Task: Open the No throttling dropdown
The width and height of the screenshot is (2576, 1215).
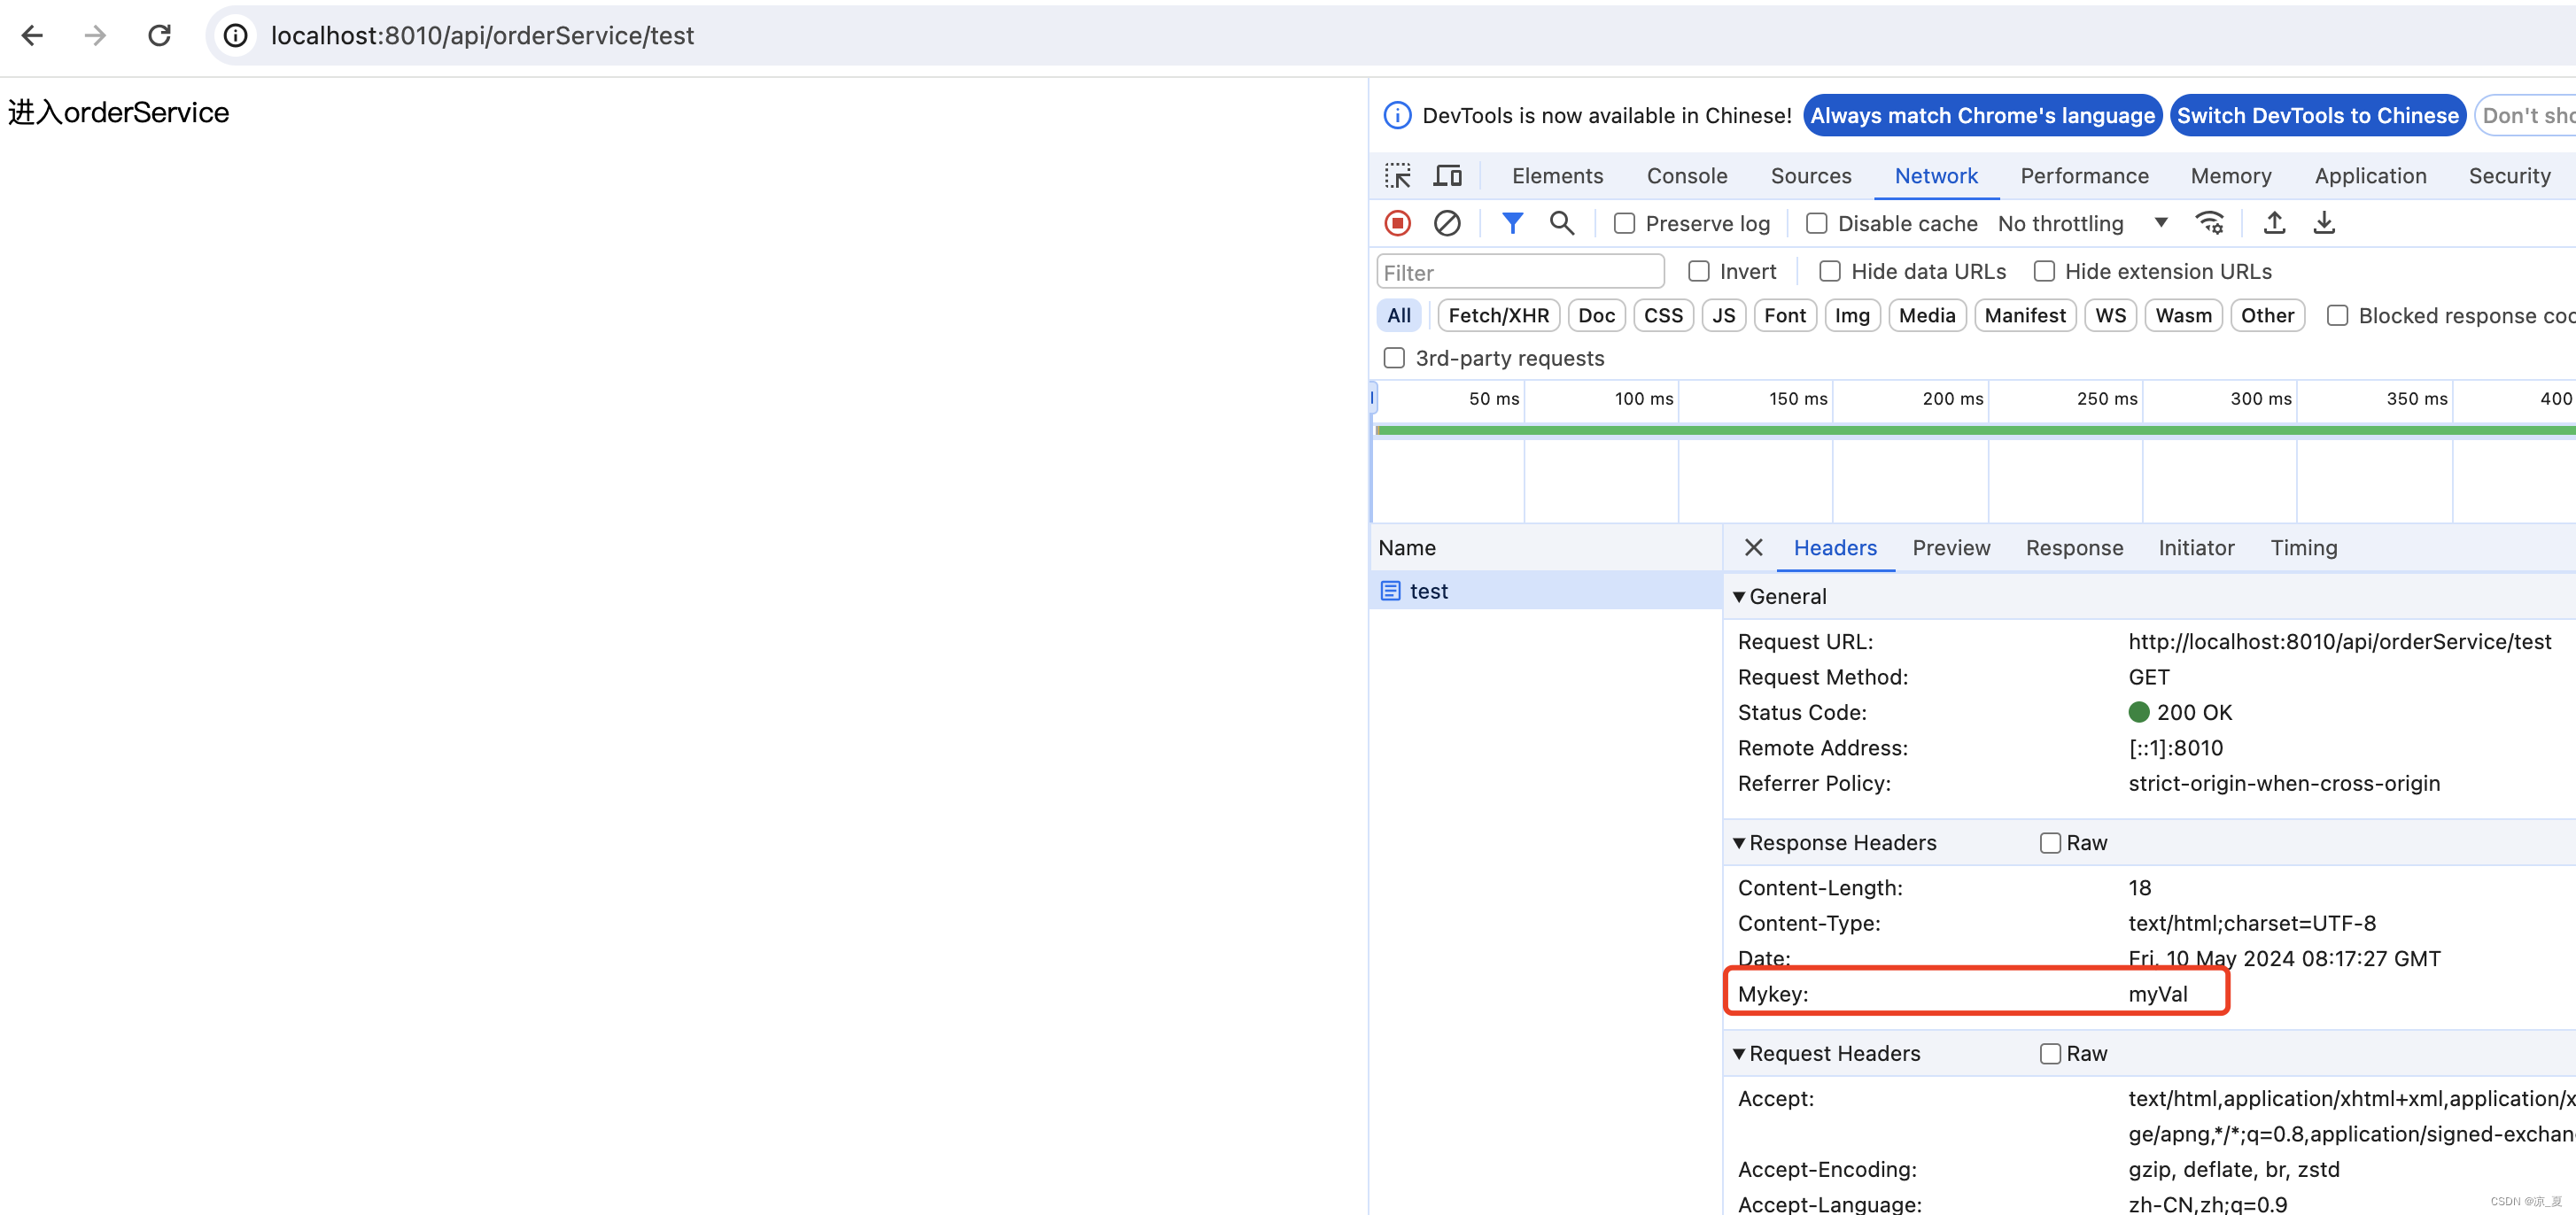Action: [2082, 224]
